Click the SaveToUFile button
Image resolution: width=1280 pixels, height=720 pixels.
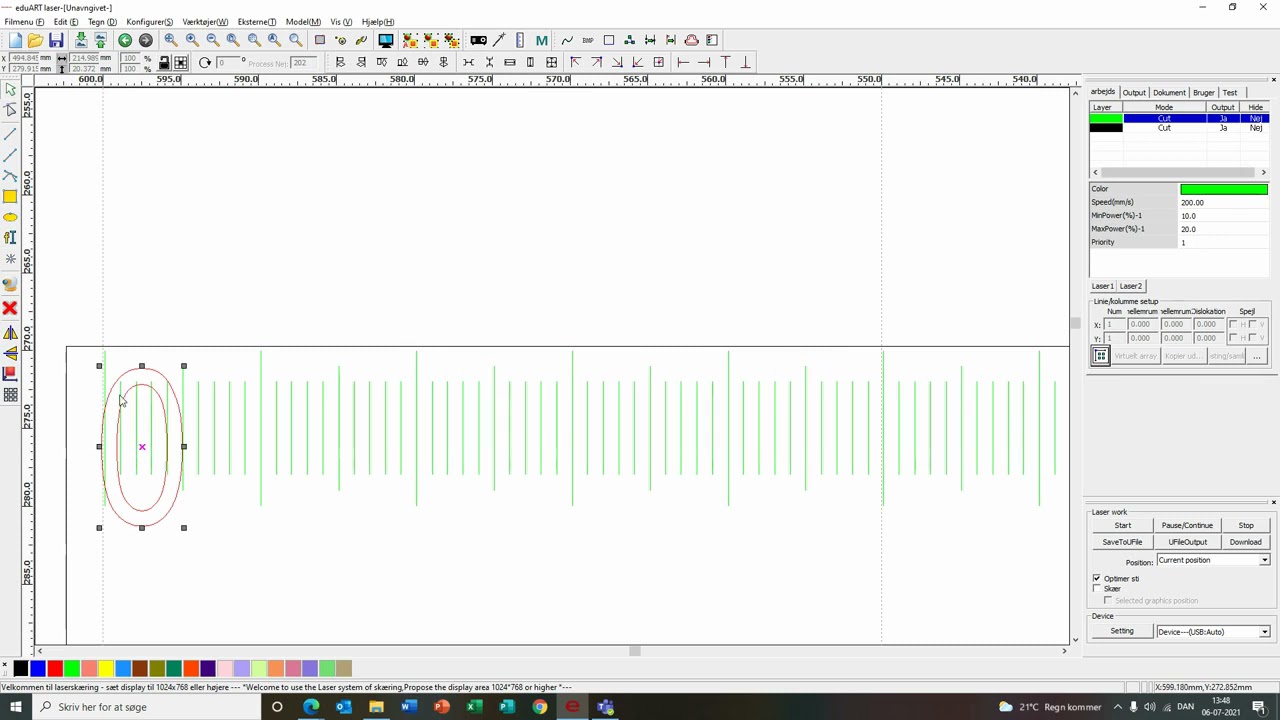[1122, 542]
